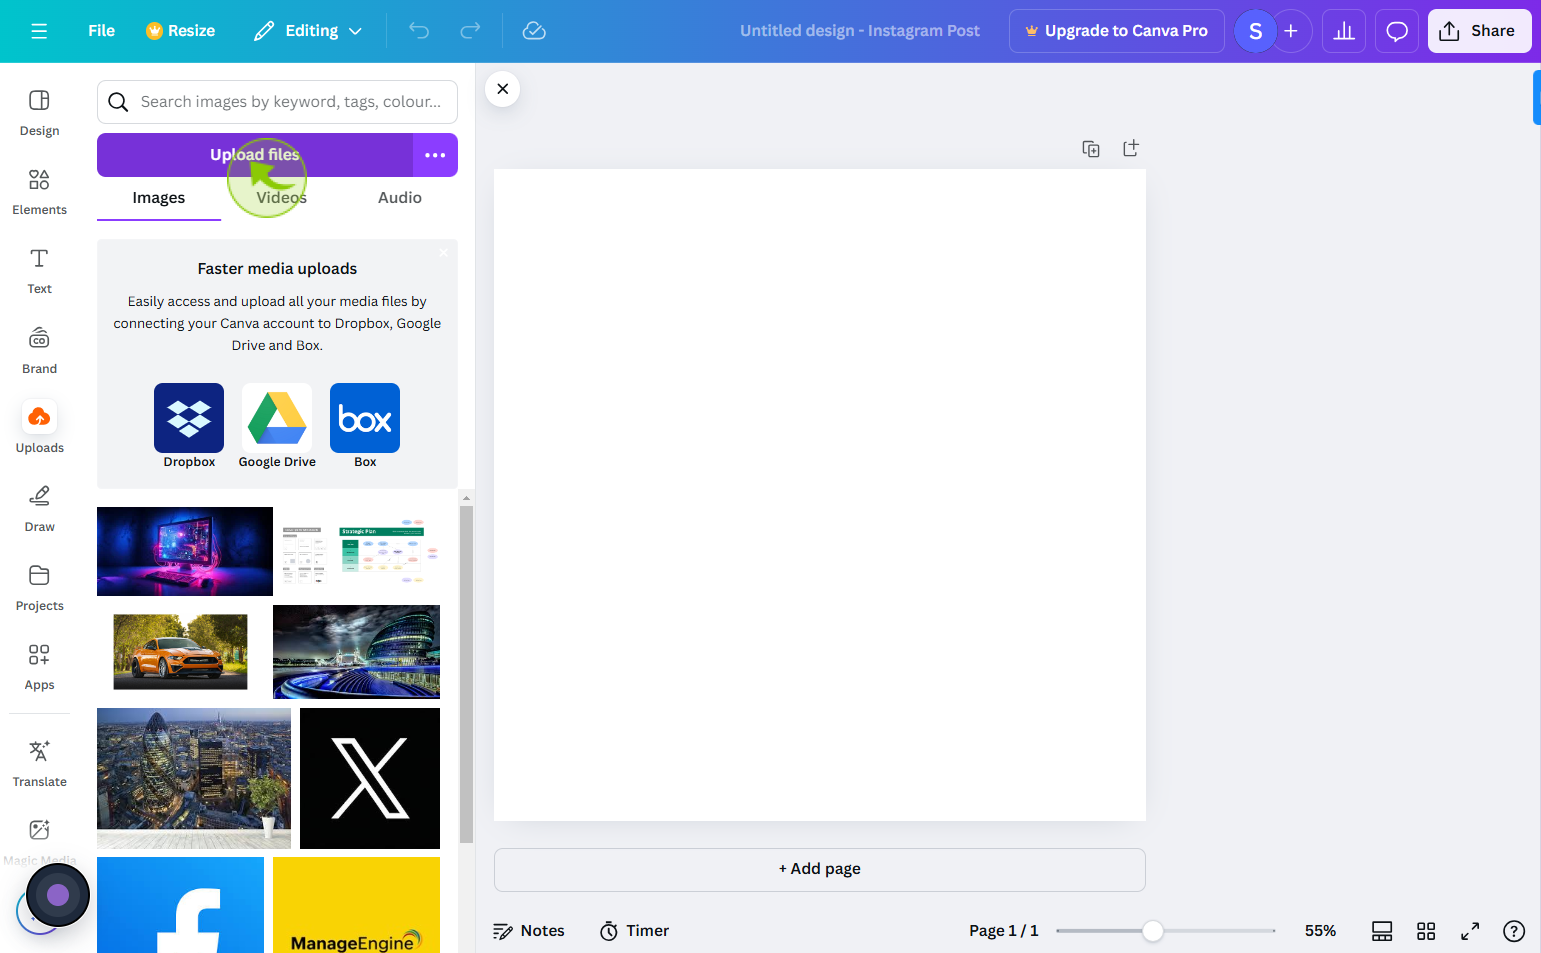1541x953 pixels.
Task: Connect Google Drive account
Action: click(277, 426)
